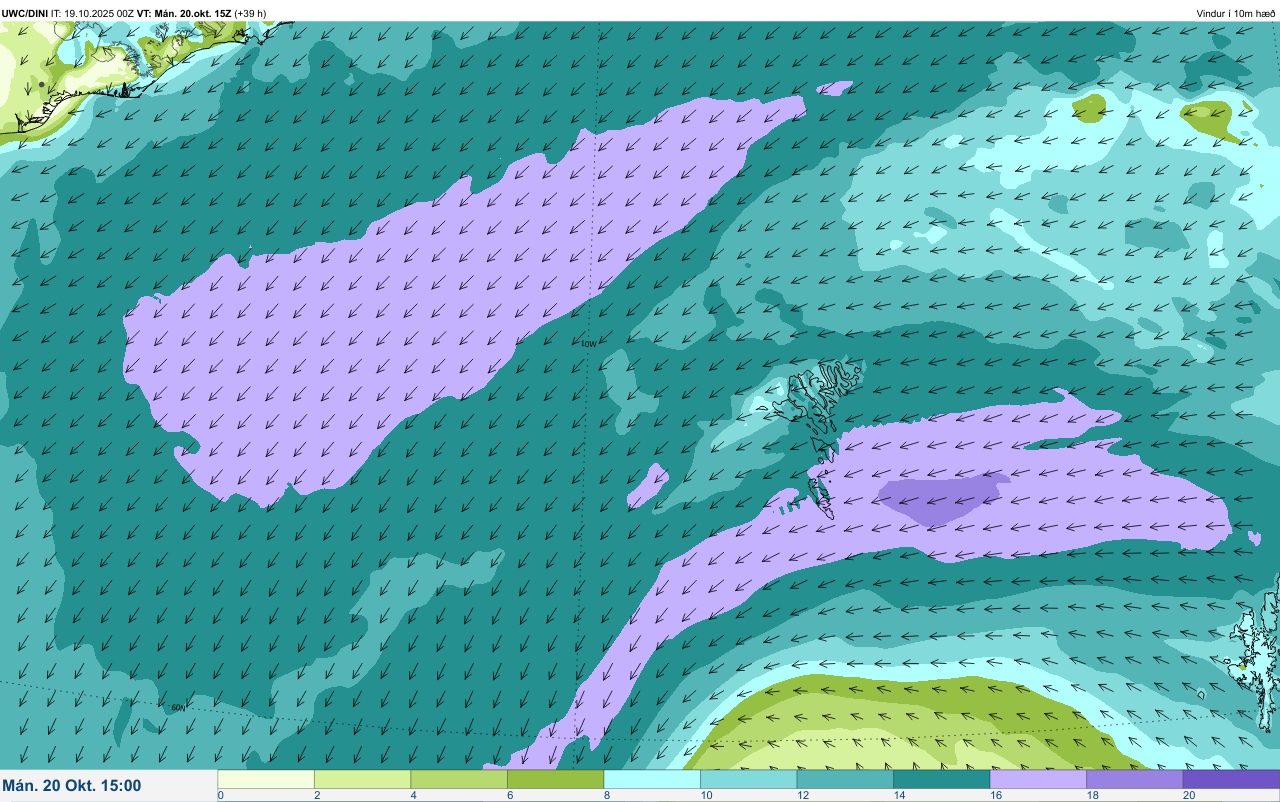The height and width of the screenshot is (802, 1280).
Task: Click the '60N' latitude label on map
Action: click(x=178, y=707)
